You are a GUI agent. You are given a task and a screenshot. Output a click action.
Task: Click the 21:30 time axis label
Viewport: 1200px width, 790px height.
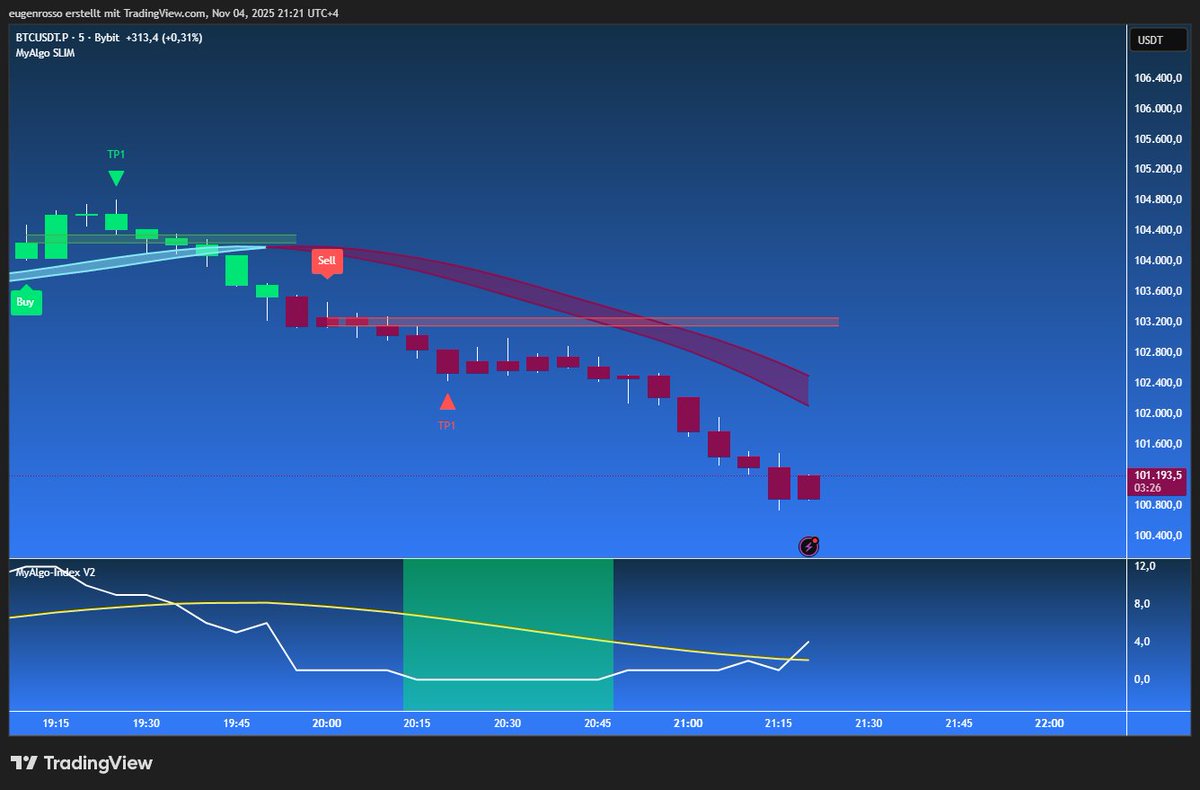click(868, 723)
